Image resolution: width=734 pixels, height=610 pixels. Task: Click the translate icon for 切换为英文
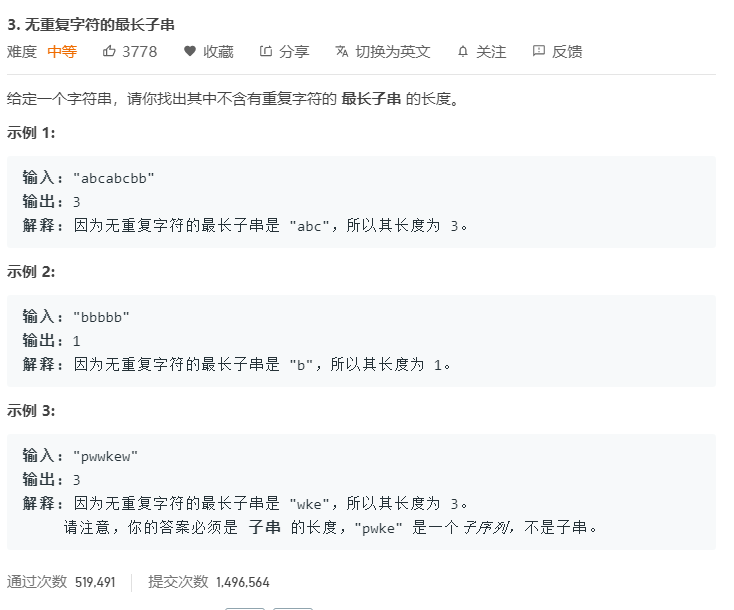click(342, 51)
